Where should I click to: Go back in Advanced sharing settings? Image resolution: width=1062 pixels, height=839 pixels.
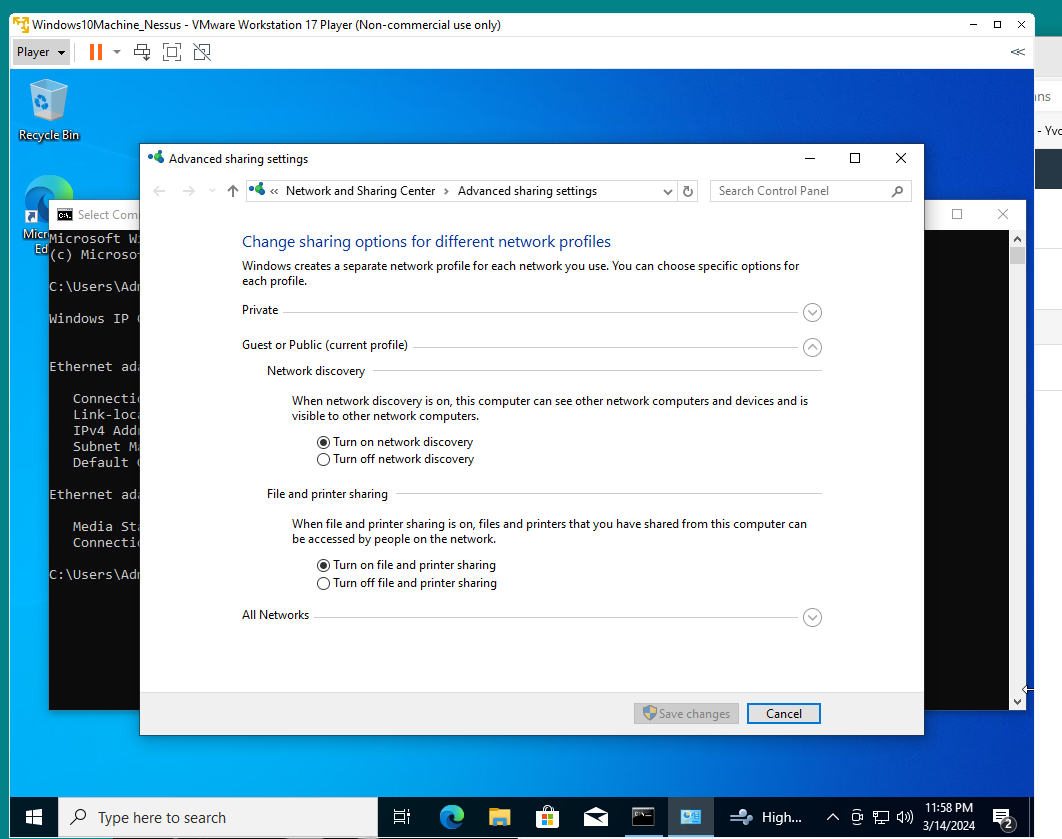159,191
